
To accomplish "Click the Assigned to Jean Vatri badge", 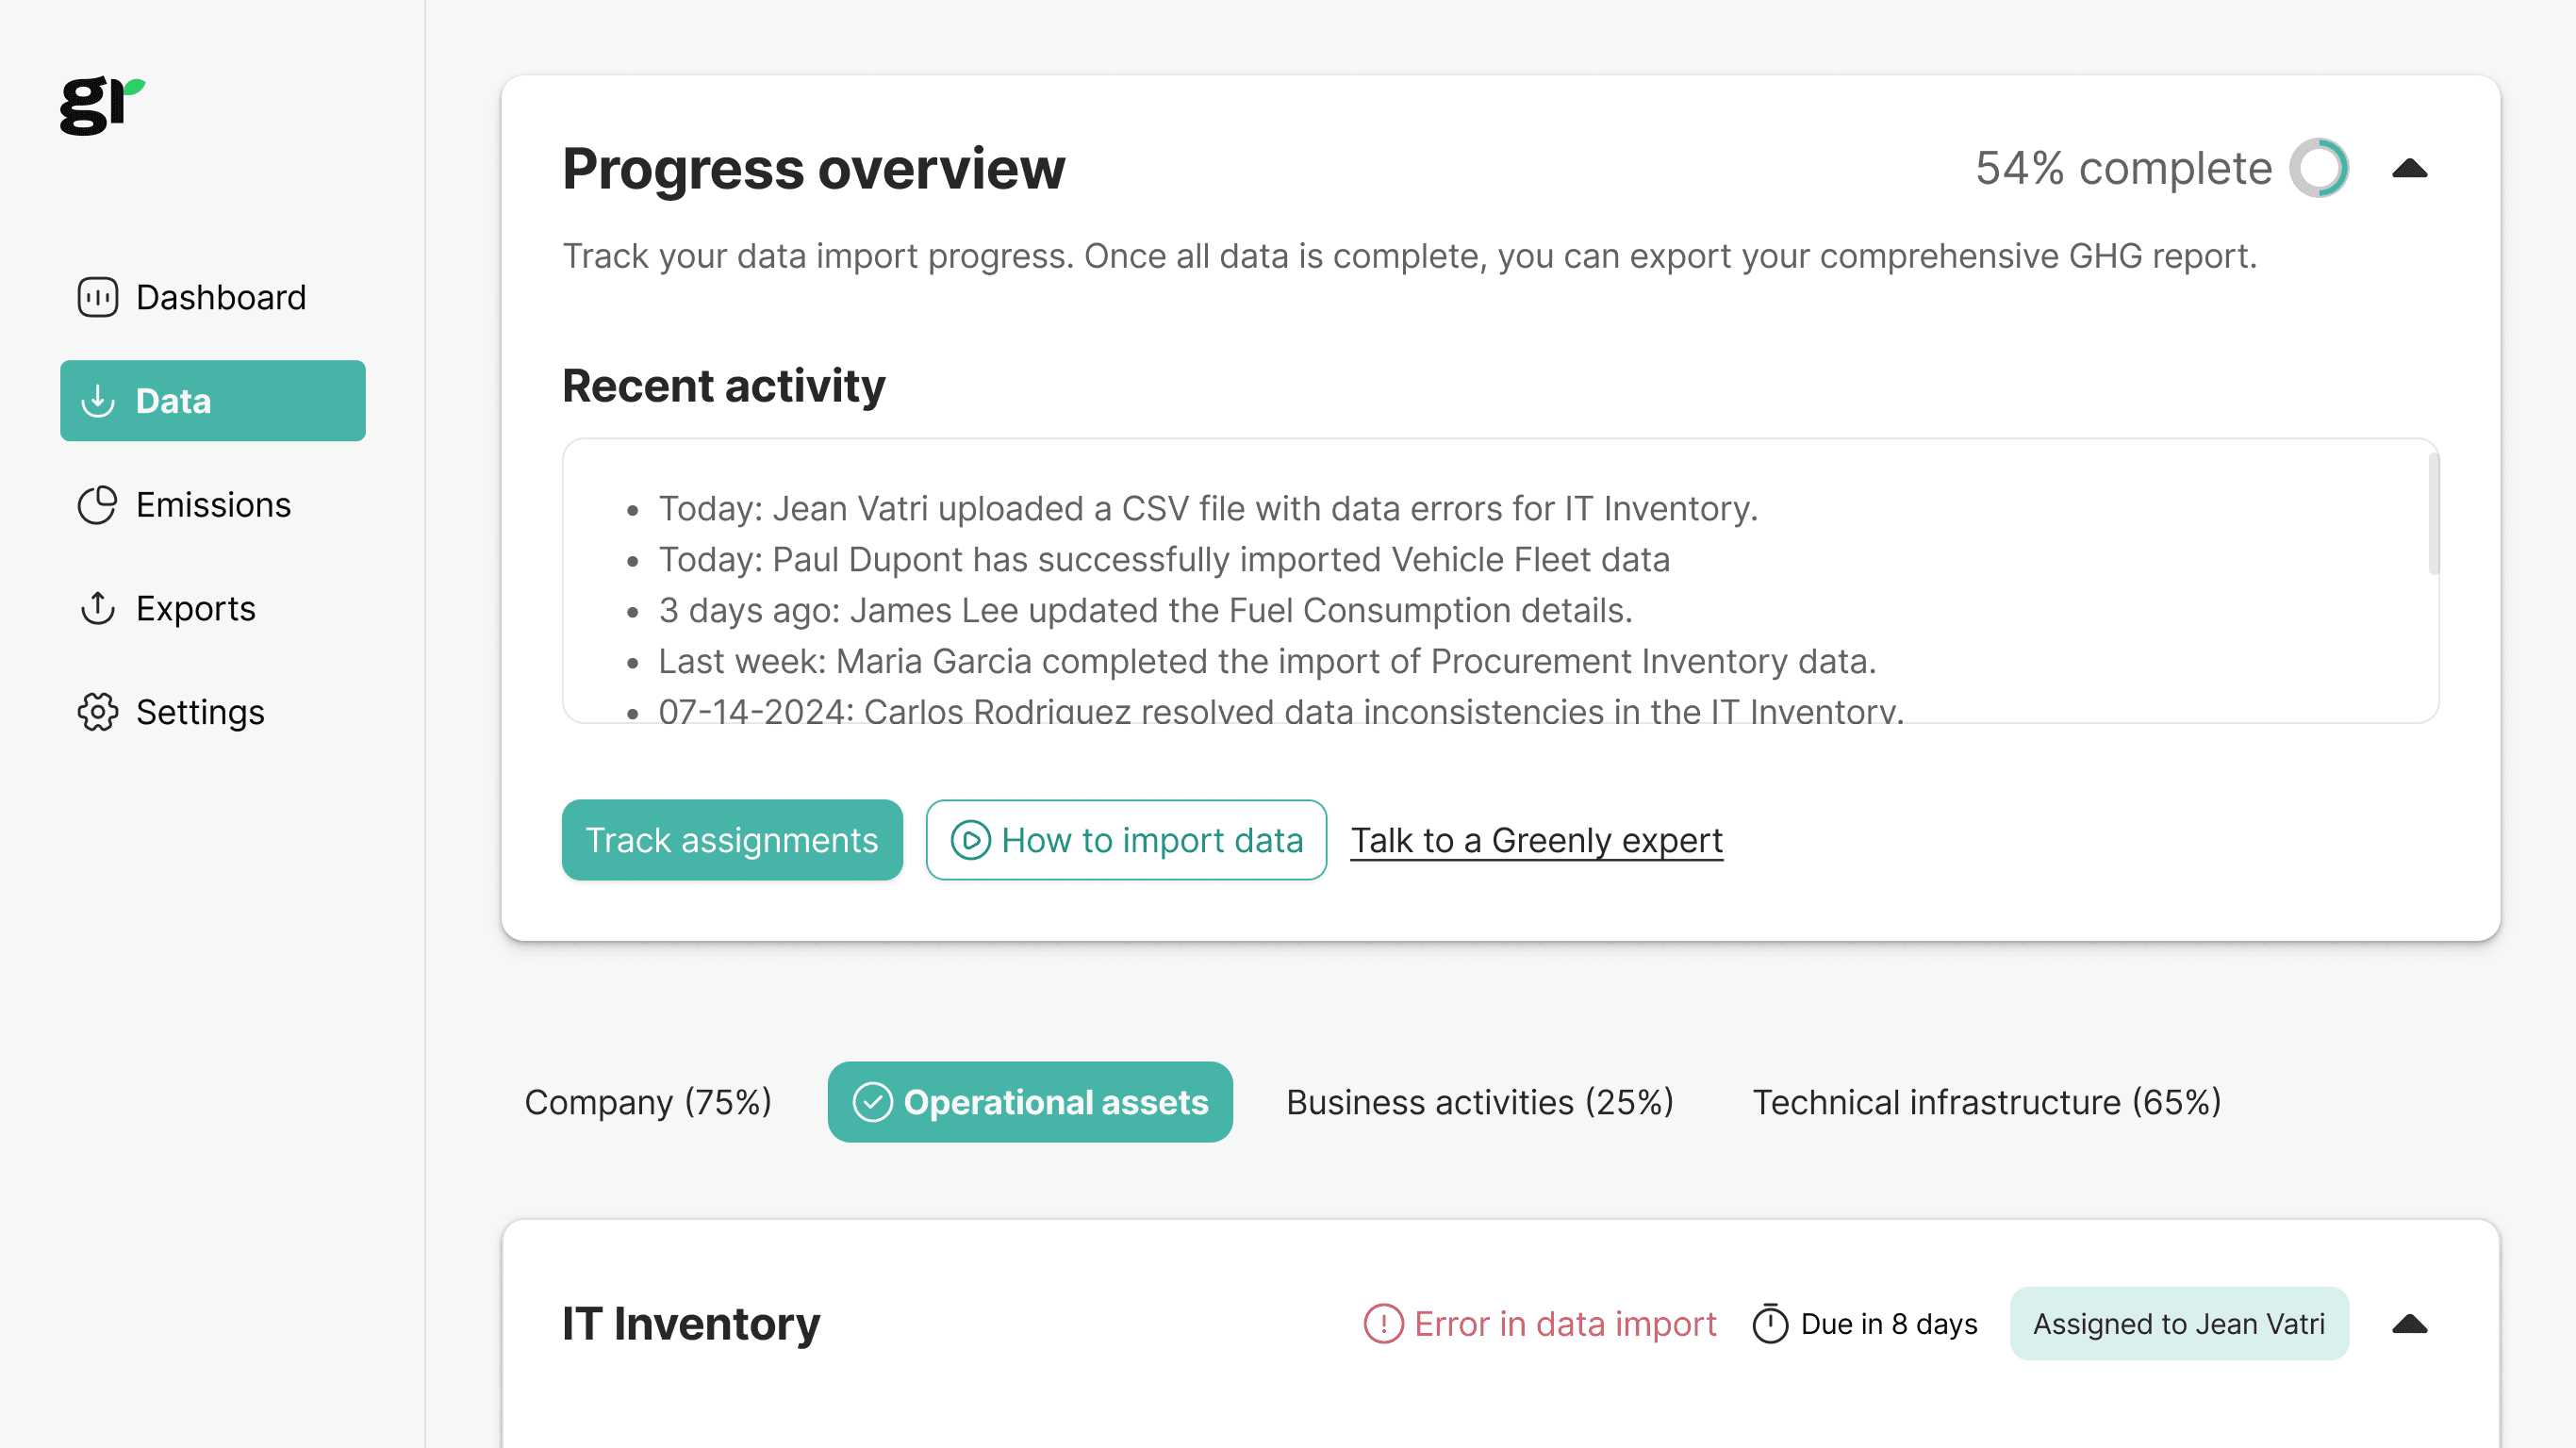I will (x=2179, y=1324).
